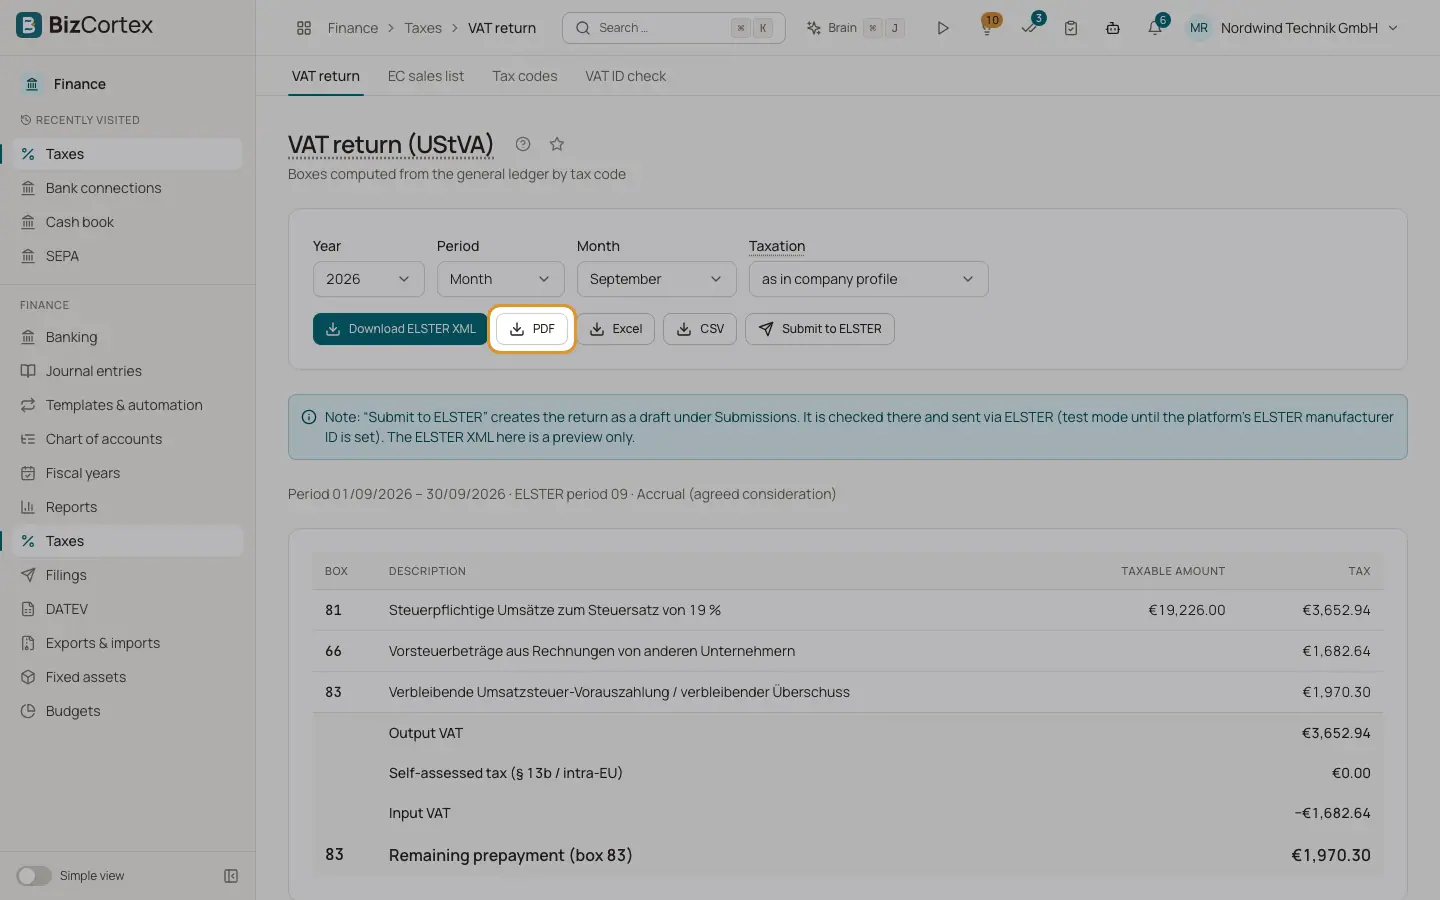This screenshot has height=900, width=1440.
Task: Open the Month dropdown showing September
Action: click(656, 279)
